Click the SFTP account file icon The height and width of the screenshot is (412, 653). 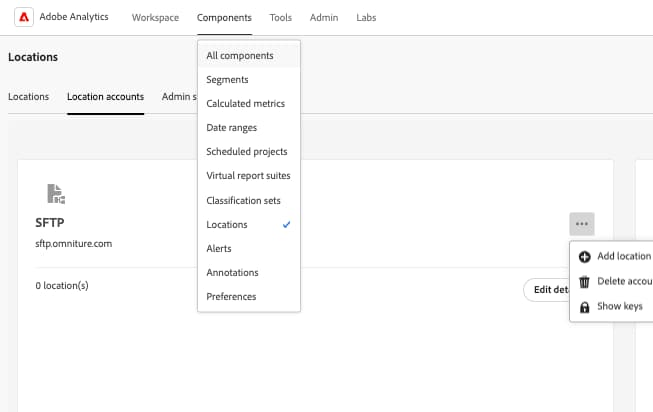[56, 193]
